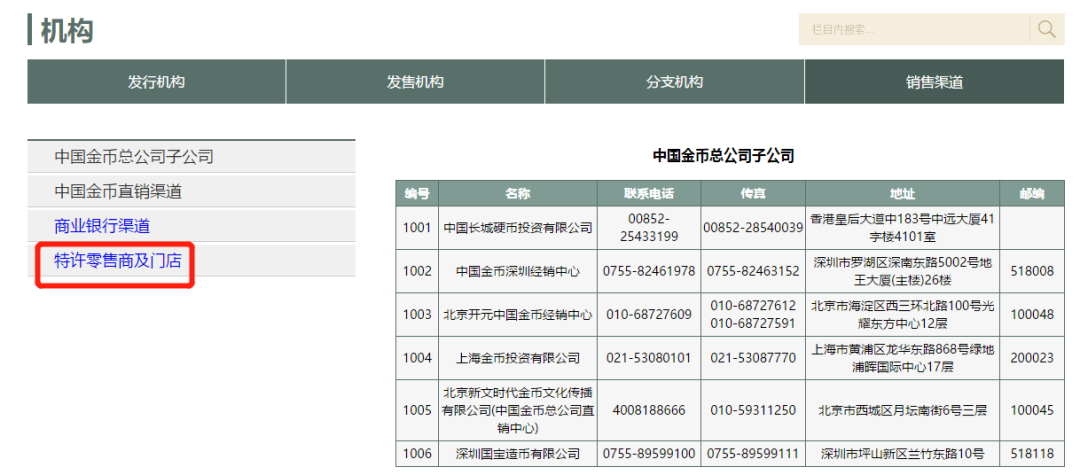Click address 香港皇后大道中183号 cell
The width and height of the screenshot is (1080, 475).
click(902, 228)
